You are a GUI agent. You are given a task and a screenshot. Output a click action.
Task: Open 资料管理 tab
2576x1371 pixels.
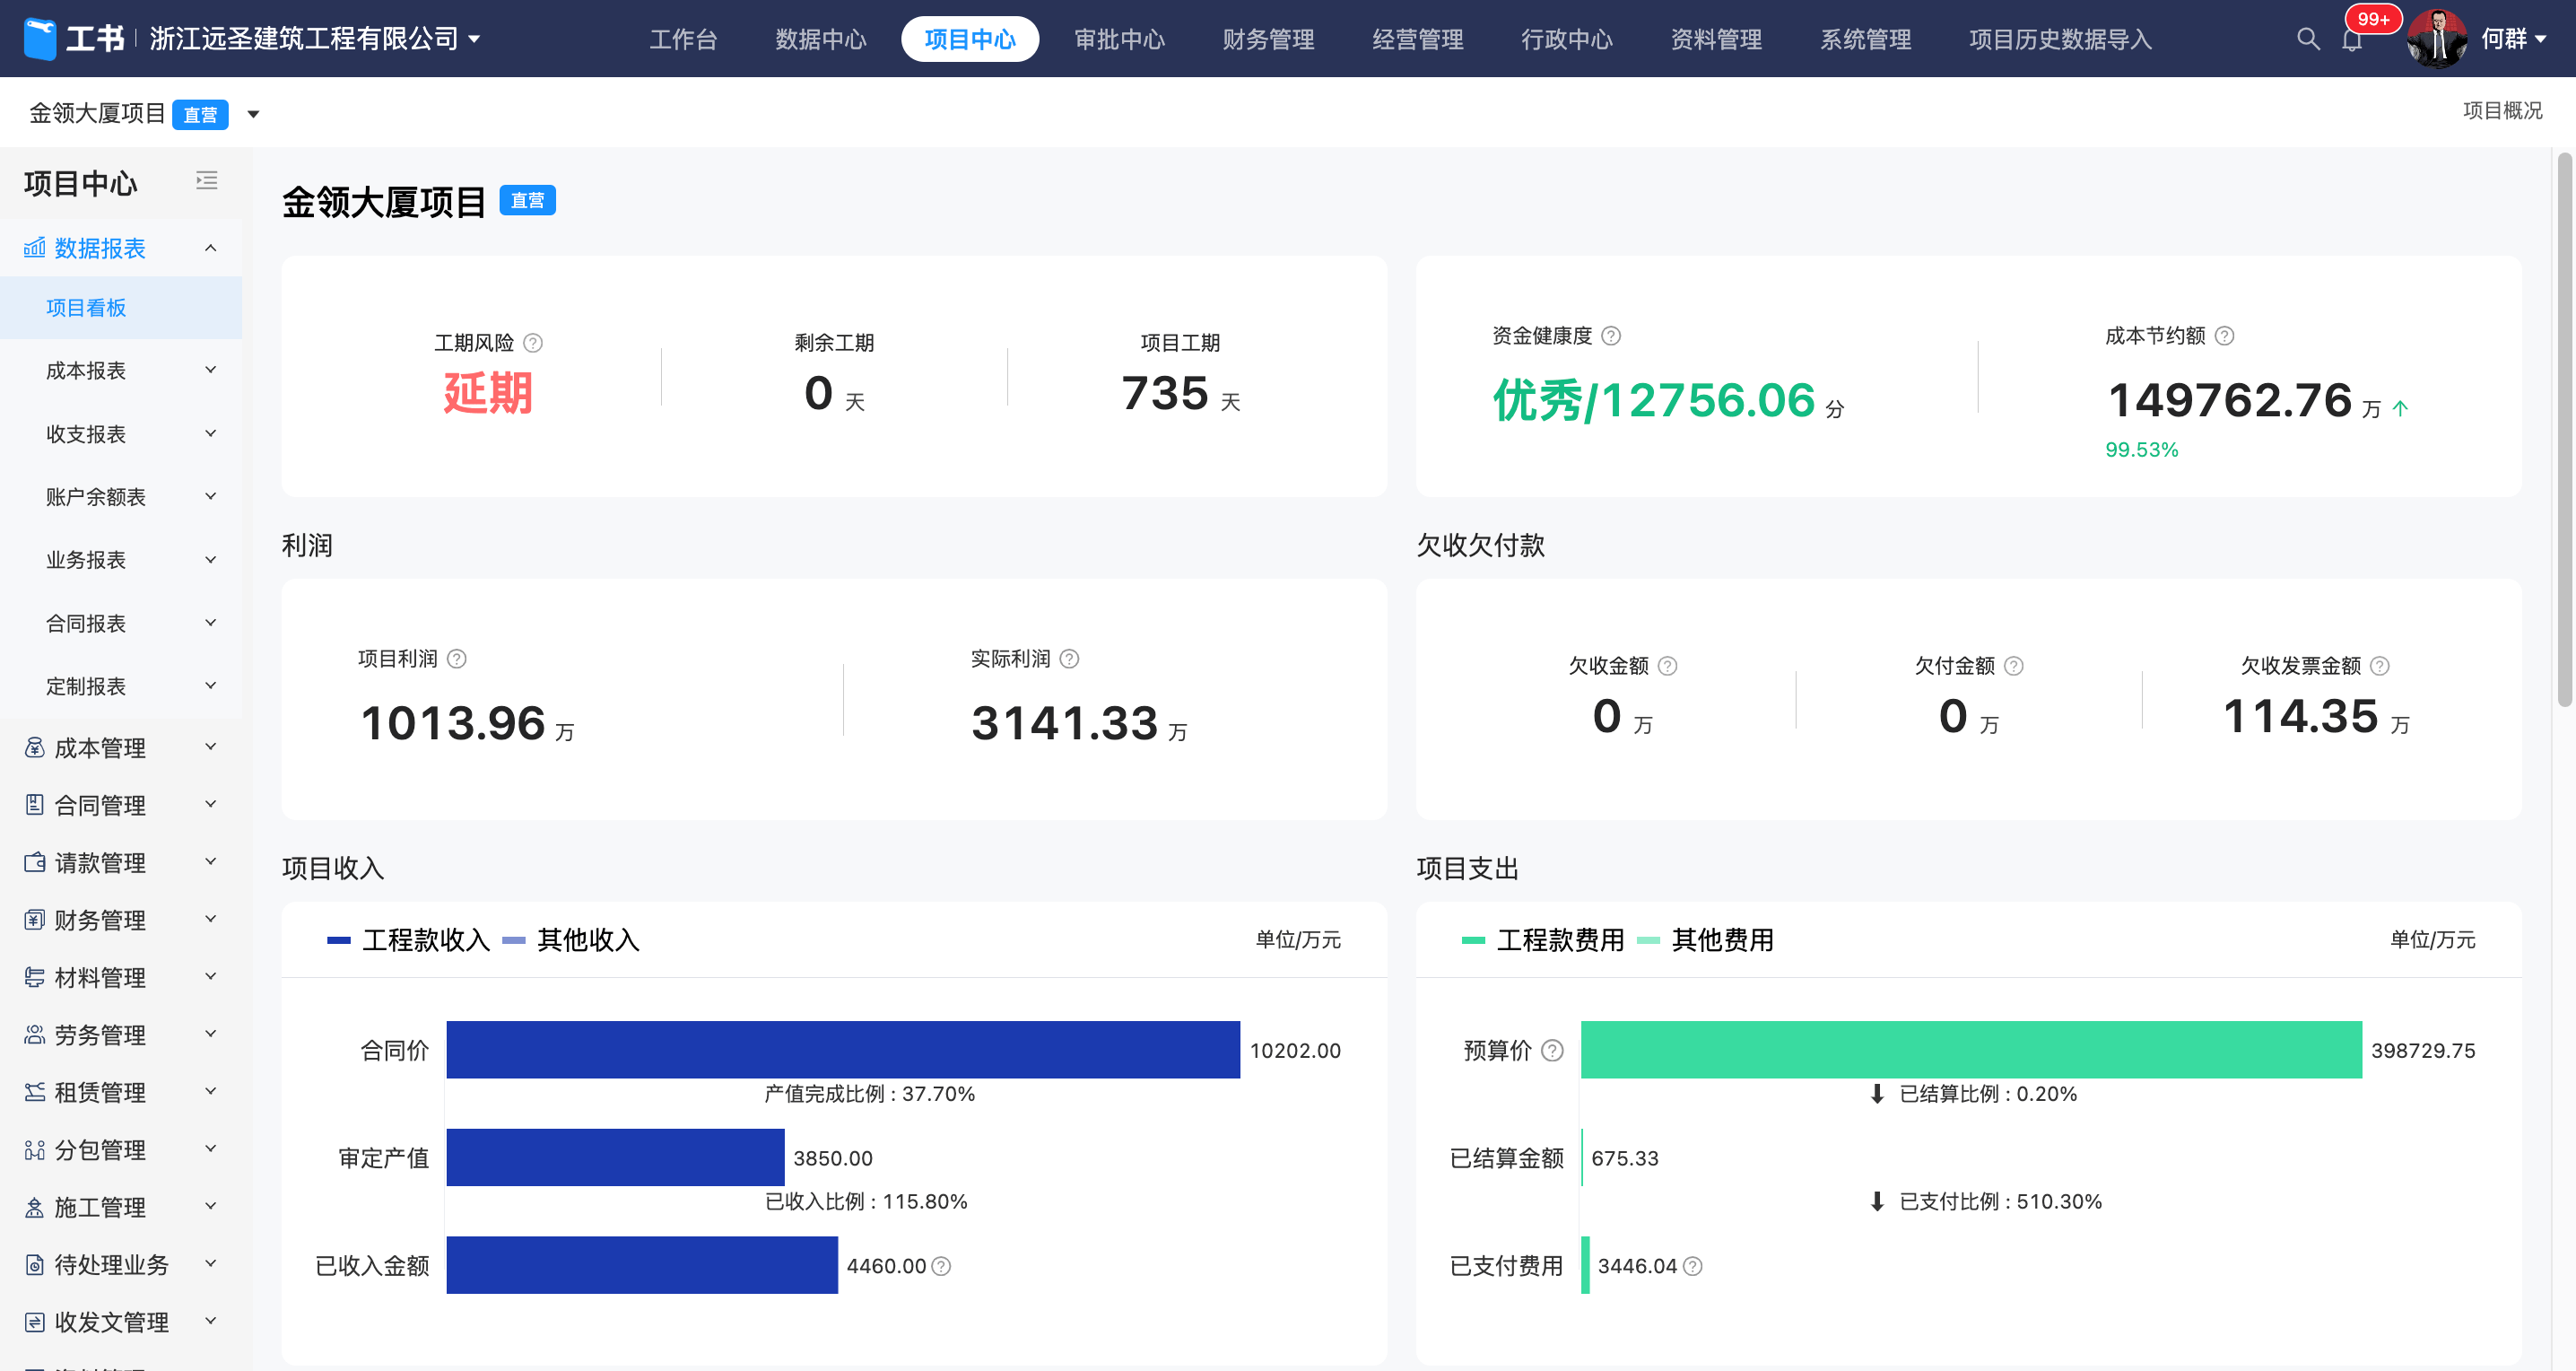(x=1716, y=39)
